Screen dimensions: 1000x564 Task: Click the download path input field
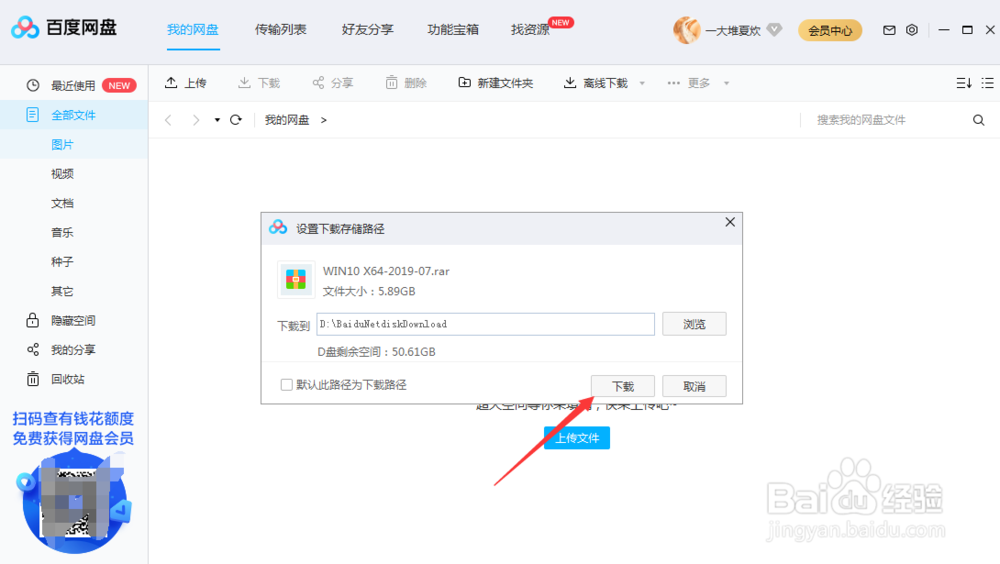pos(485,324)
